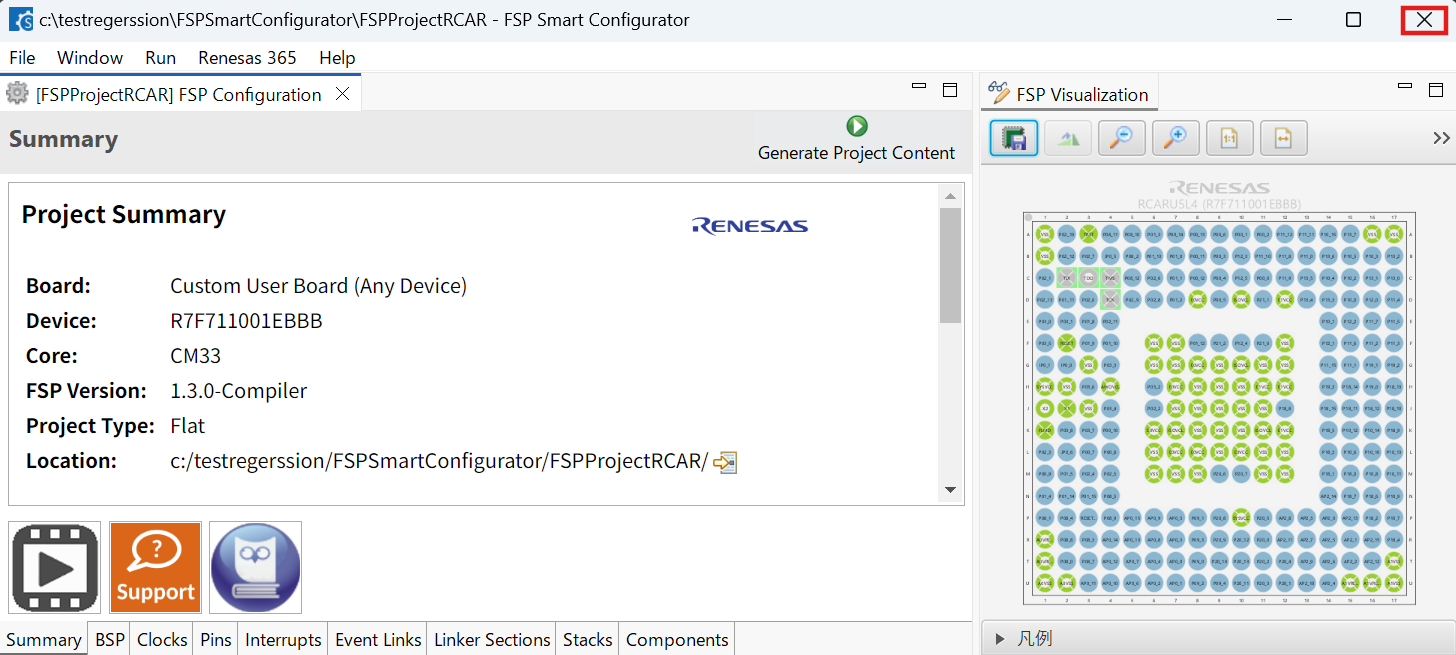Screen dimensions: 1456x655
Task: Expand the 凡例 legend section
Action: 1000,638
